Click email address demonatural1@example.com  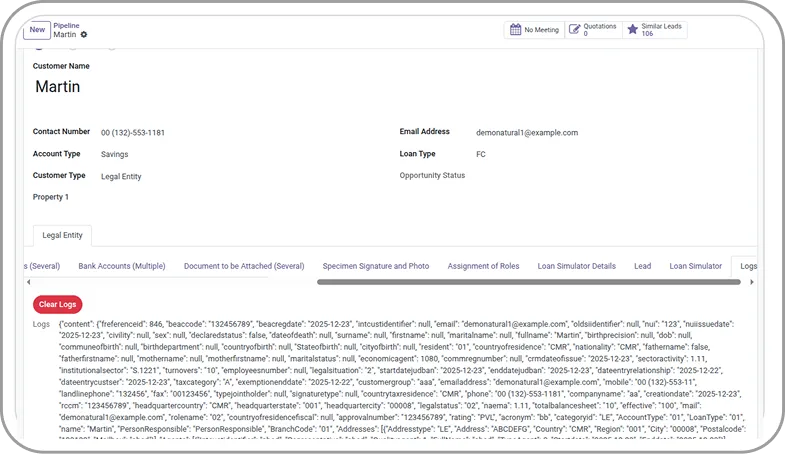527,133
